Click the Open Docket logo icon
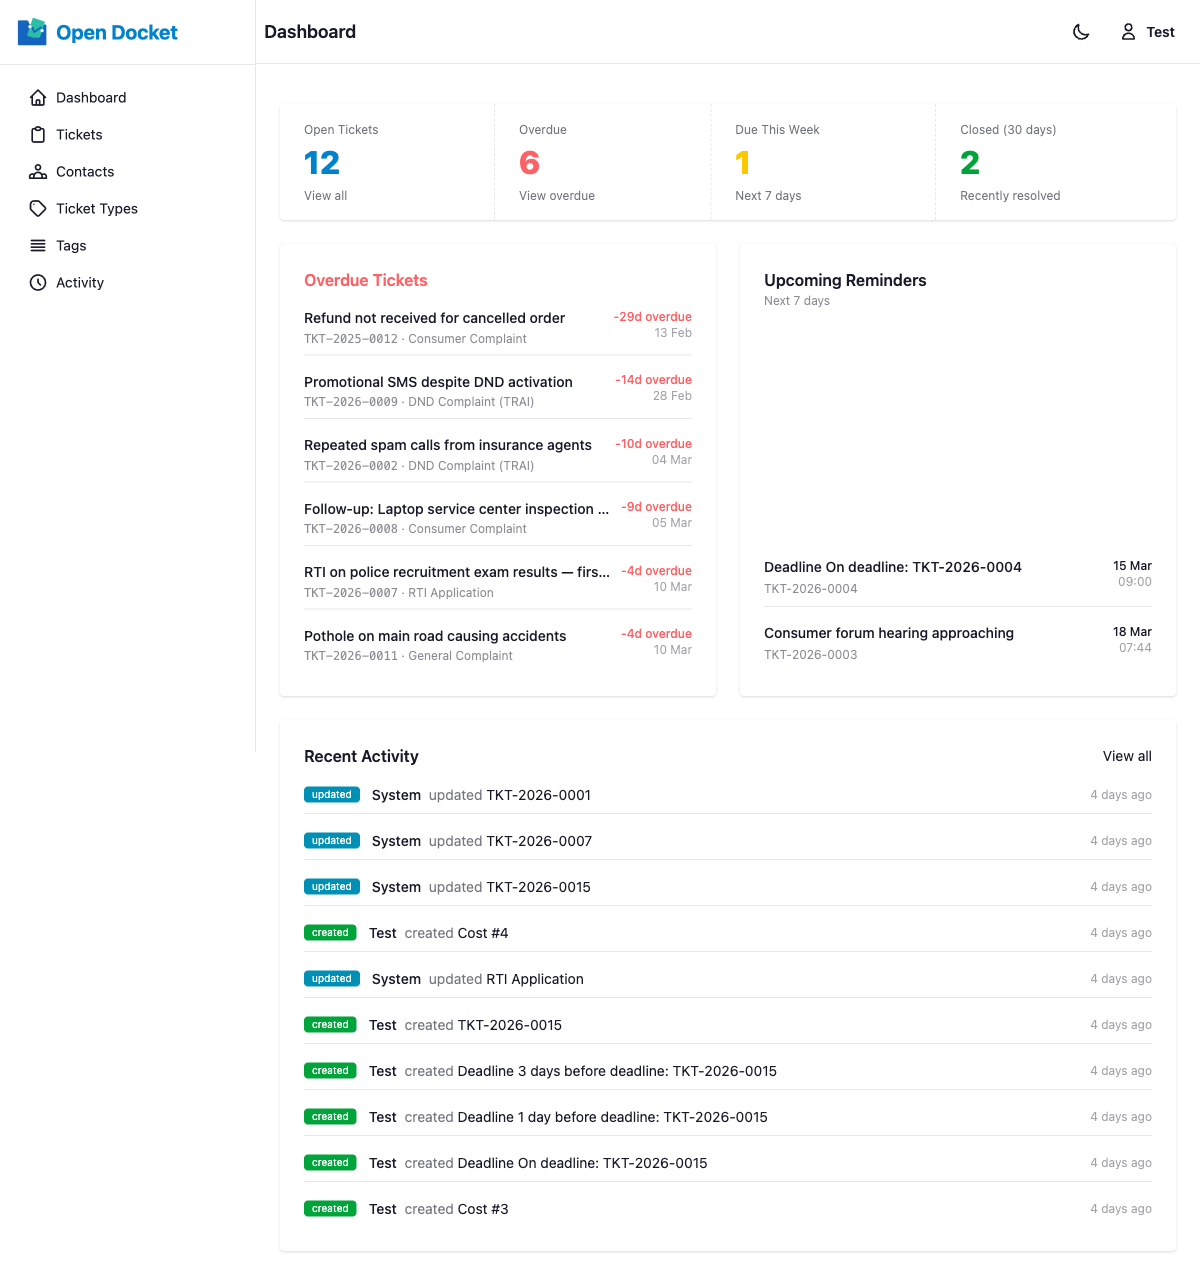 coord(32,32)
